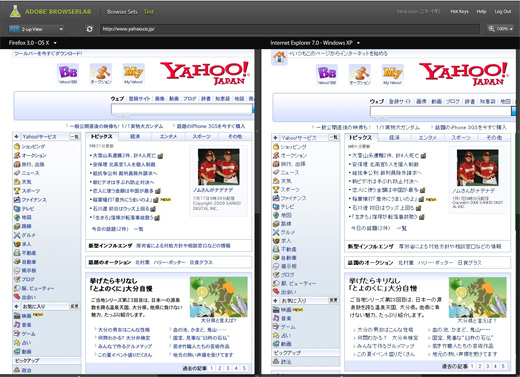Click the Oita map illustration in the Firefox pane
Viewport: 520px width, 377px height.
click(x=219, y=297)
